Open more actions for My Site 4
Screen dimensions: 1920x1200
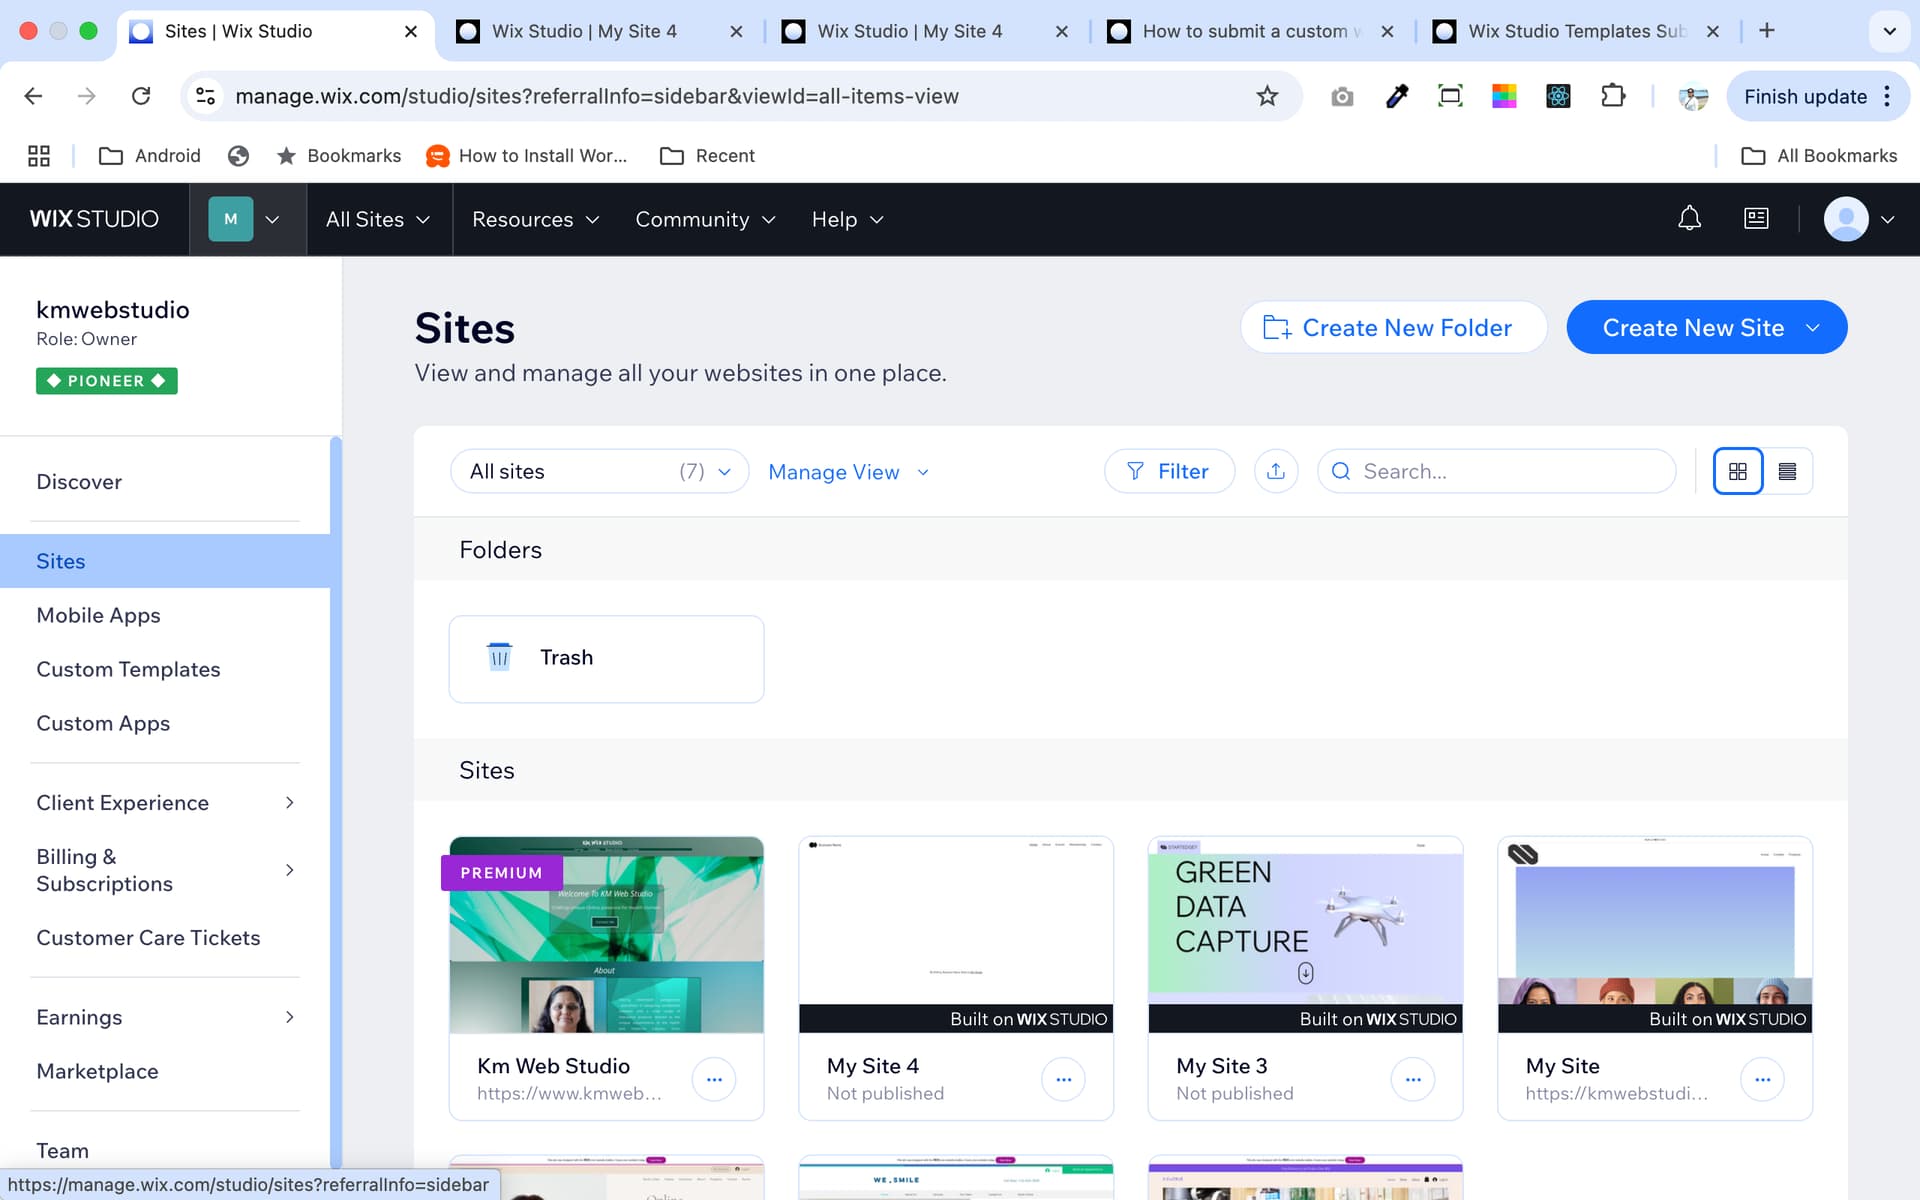[x=1063, y=1079]
